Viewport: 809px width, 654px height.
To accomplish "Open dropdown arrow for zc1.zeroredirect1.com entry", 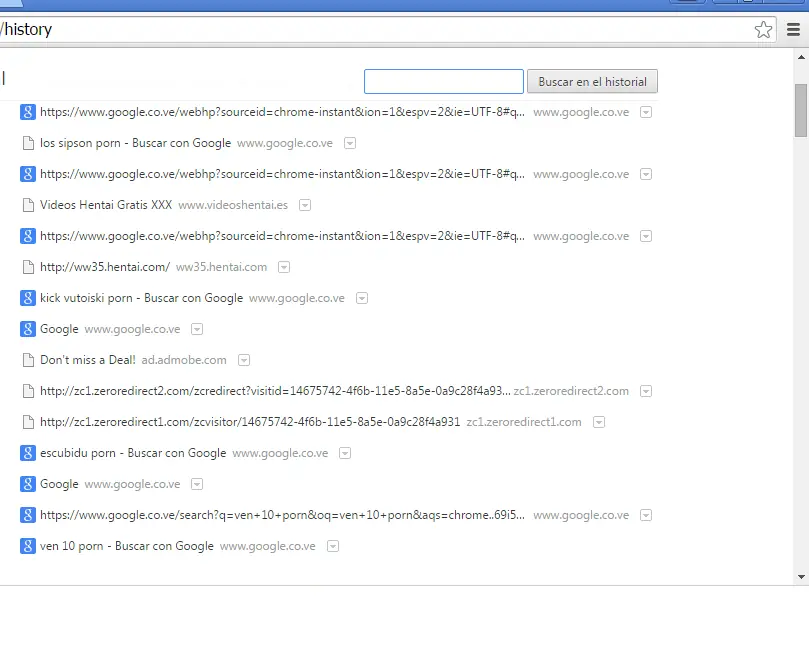I will tap(598, 422).
